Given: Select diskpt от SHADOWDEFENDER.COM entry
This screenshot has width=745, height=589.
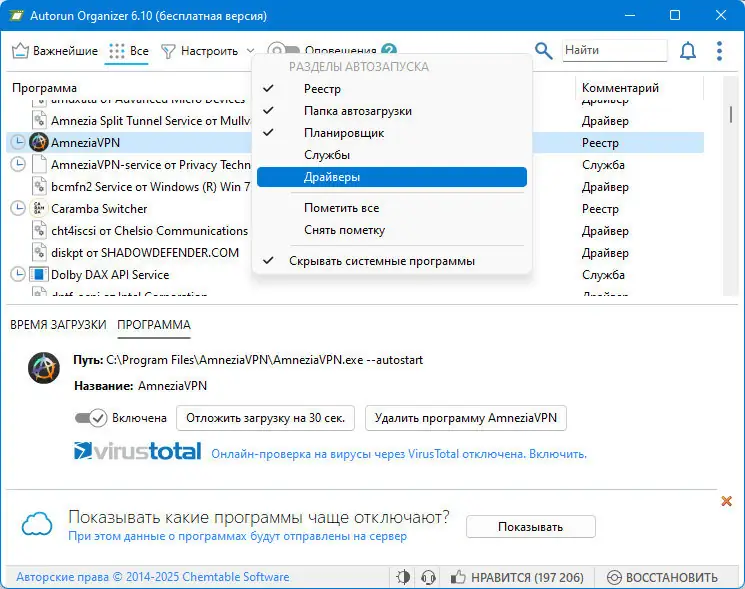Looking at the screenshot, I should click(145, 253).
